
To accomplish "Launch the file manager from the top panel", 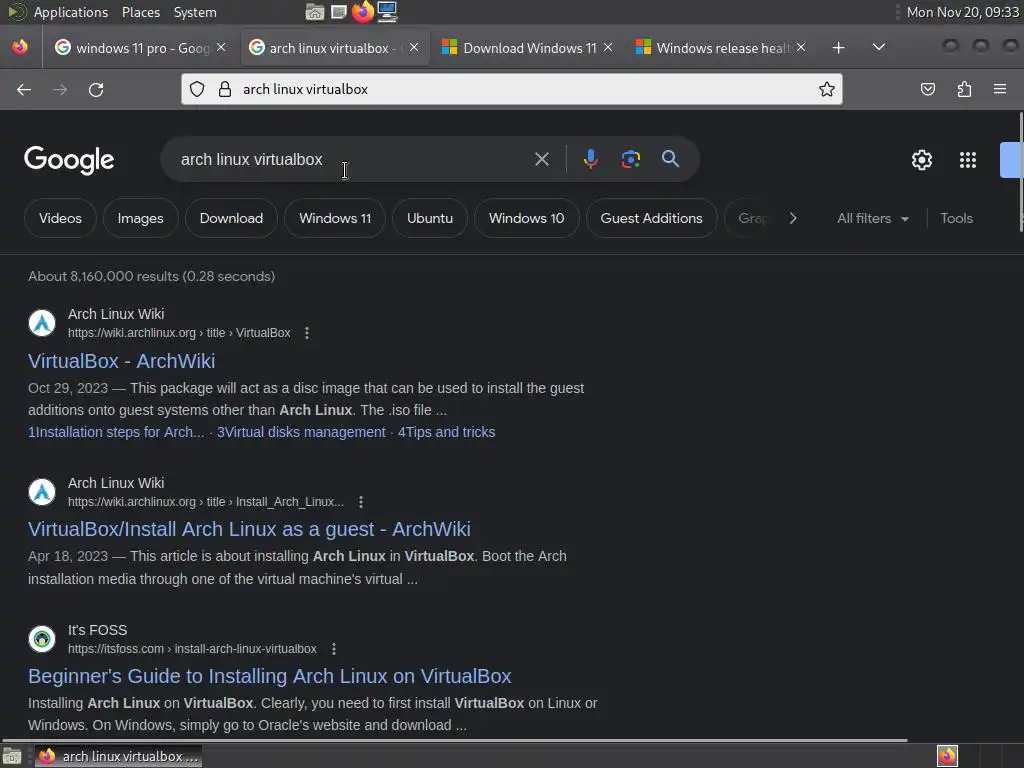I will point(315,12).
